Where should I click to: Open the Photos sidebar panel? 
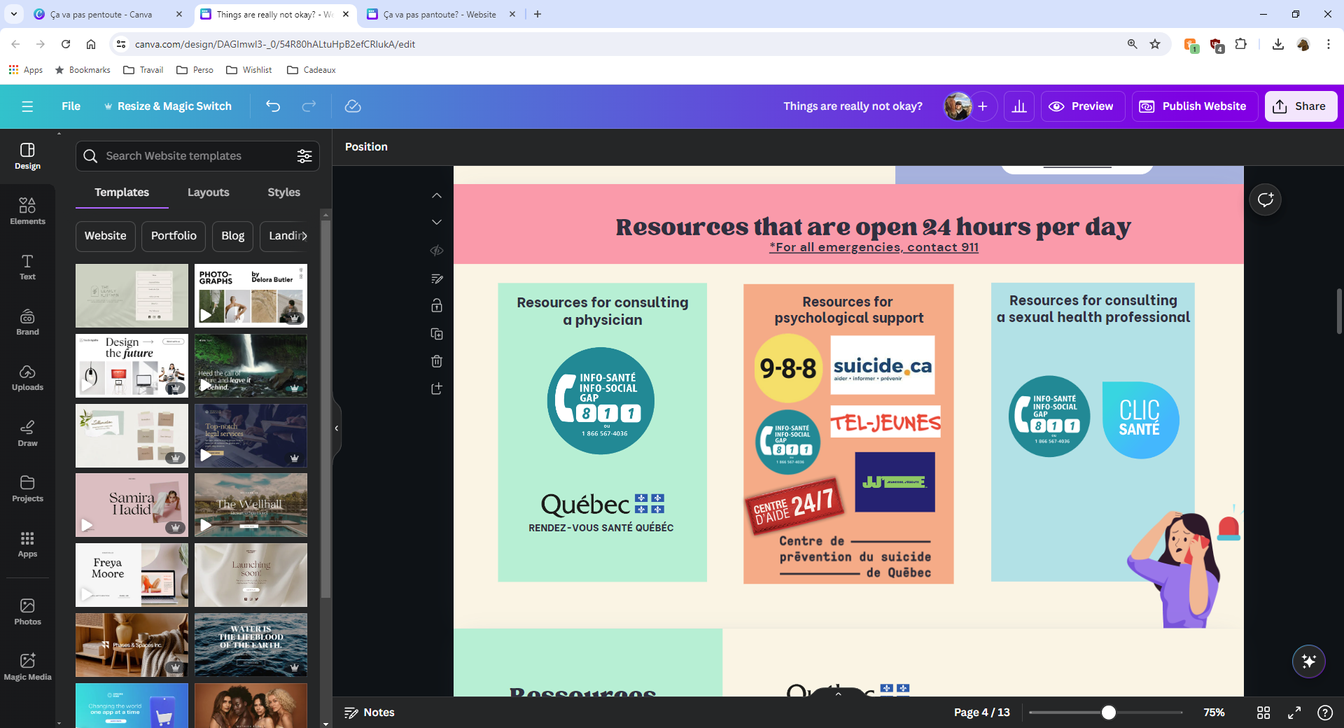pyautogui.click(x=27, y=611)
